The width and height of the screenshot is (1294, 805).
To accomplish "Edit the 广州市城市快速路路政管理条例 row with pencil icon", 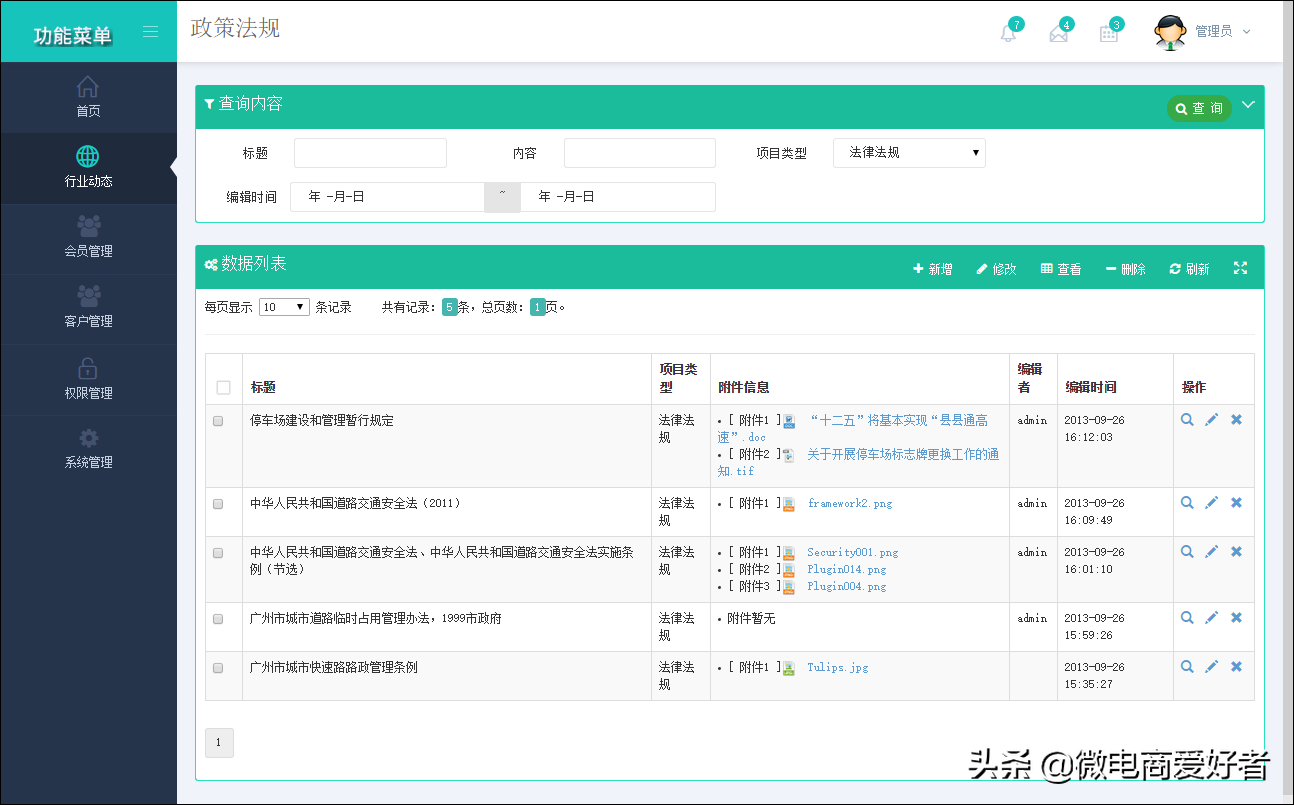I will (1212, 667).
